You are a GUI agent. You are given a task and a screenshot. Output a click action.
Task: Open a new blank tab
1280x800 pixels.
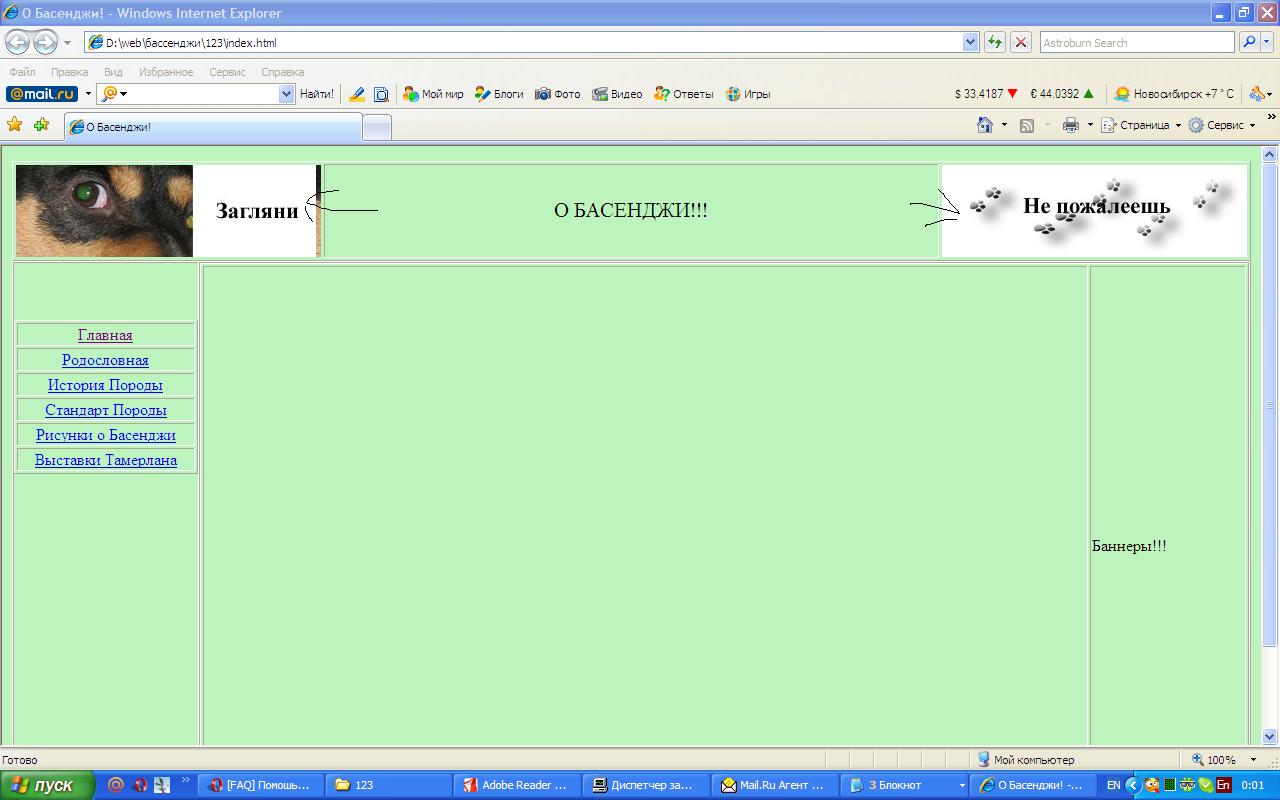tap(377, 127)
